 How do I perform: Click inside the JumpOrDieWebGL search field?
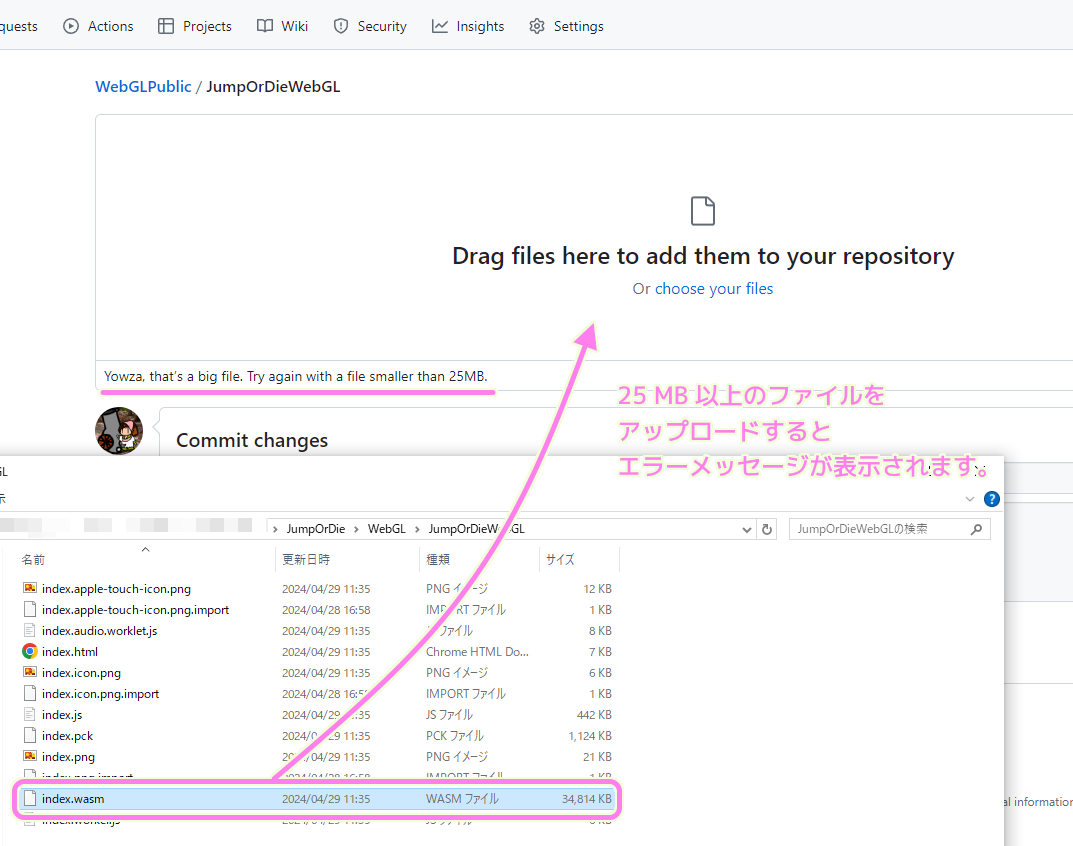click(x=880, y=528)
